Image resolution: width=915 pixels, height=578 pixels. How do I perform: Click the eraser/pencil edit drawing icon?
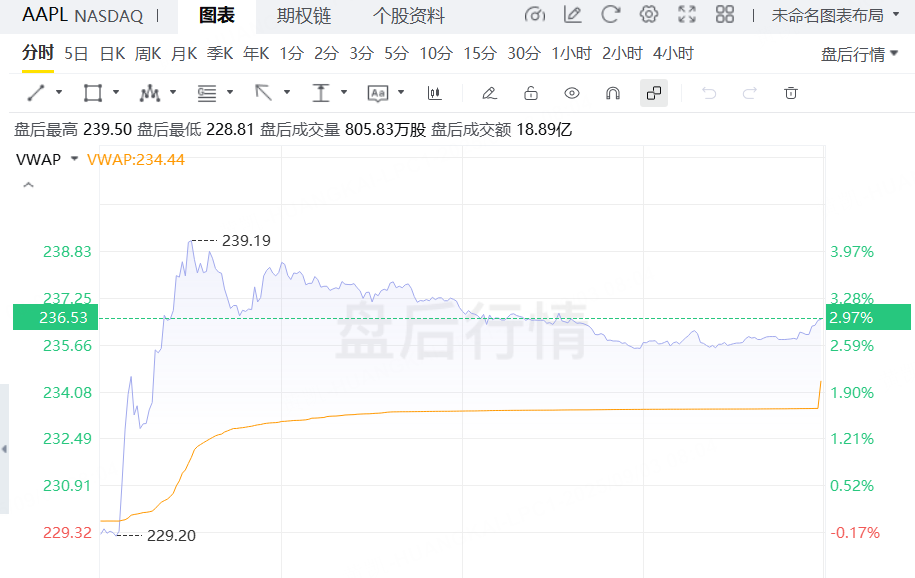click(x=489, y=93)
